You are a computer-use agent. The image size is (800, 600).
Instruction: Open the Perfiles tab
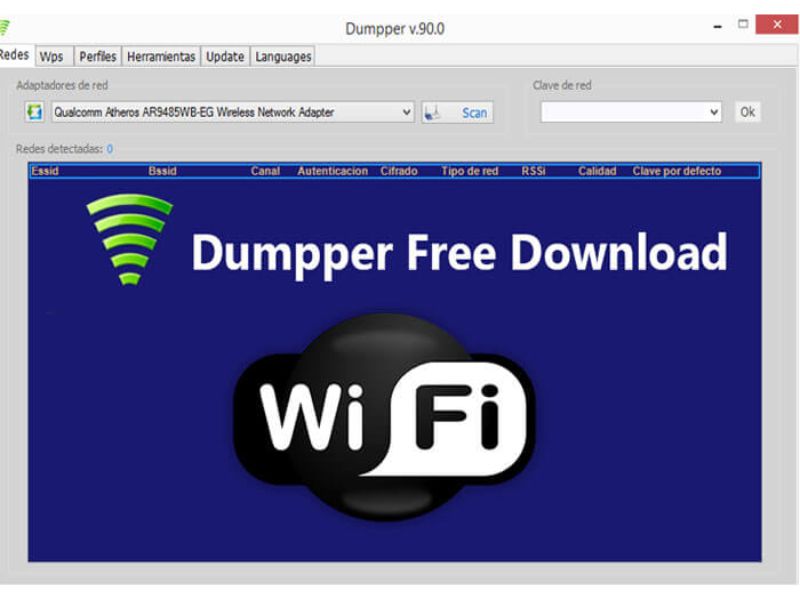(x=97, y=57)
